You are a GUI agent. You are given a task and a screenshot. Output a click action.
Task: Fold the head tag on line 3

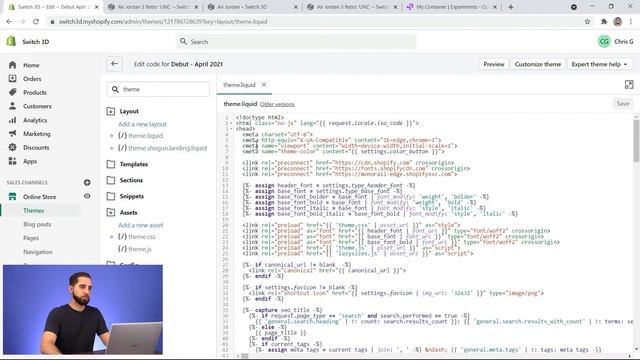tap(231, 129)
